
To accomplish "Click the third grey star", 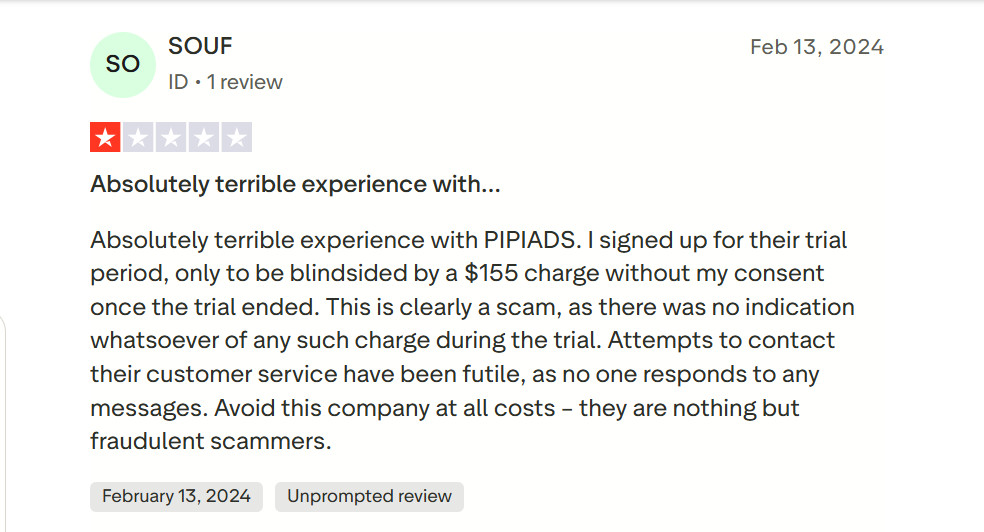I will tap(171, 138).
